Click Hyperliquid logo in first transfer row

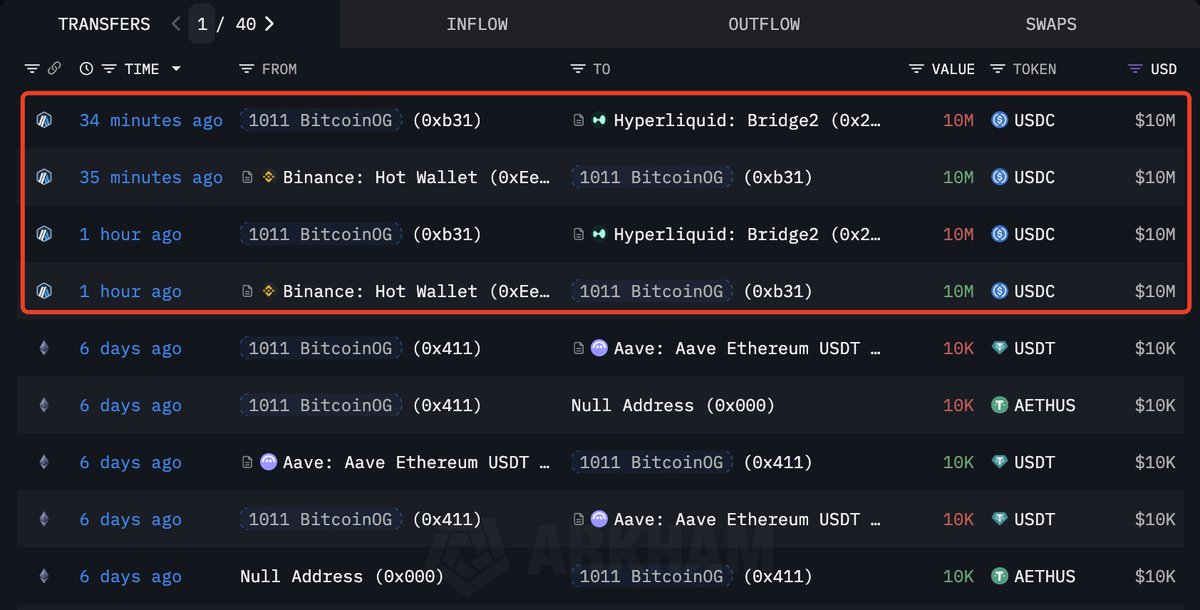(599, 120)
